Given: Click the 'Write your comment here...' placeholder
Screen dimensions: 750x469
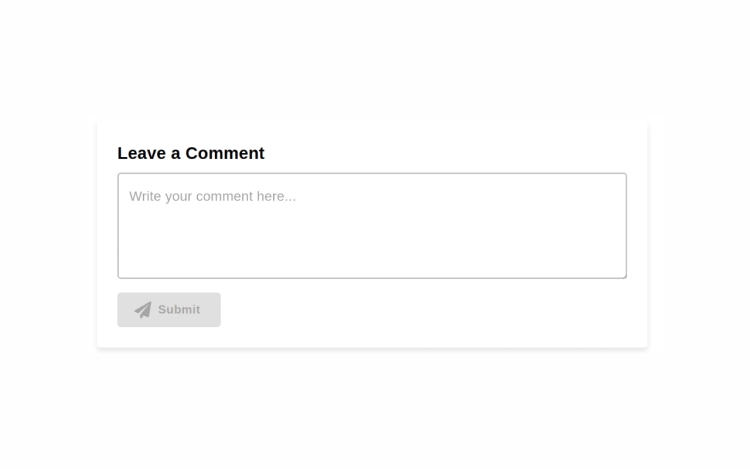Looking at the screenshot, I should point(212,196).
